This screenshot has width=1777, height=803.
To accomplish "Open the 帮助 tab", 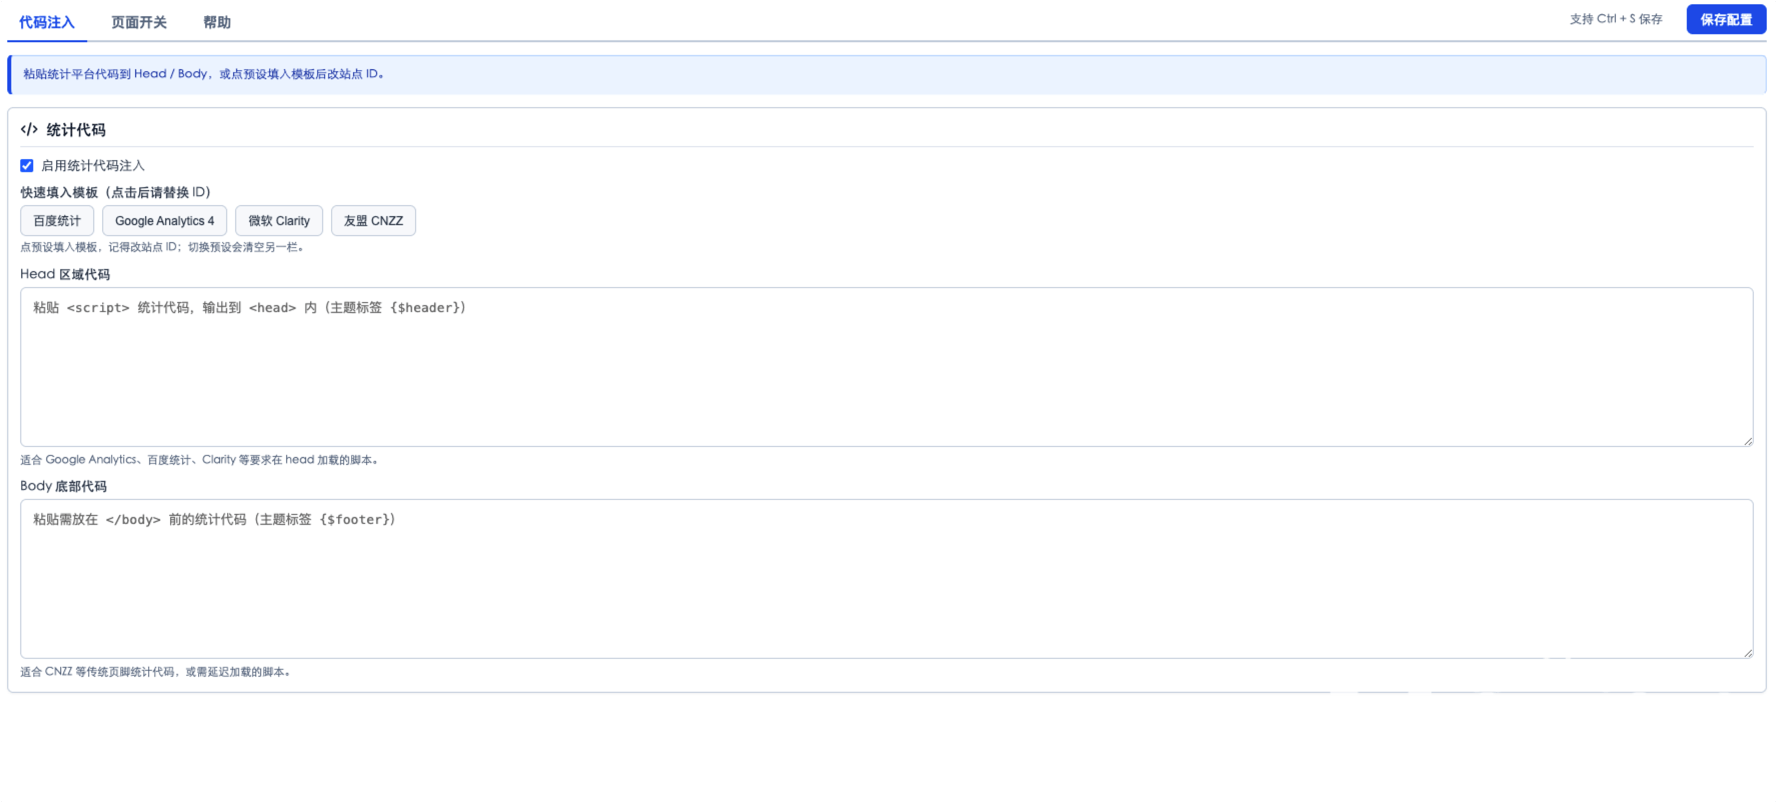I will click(217, 22).
